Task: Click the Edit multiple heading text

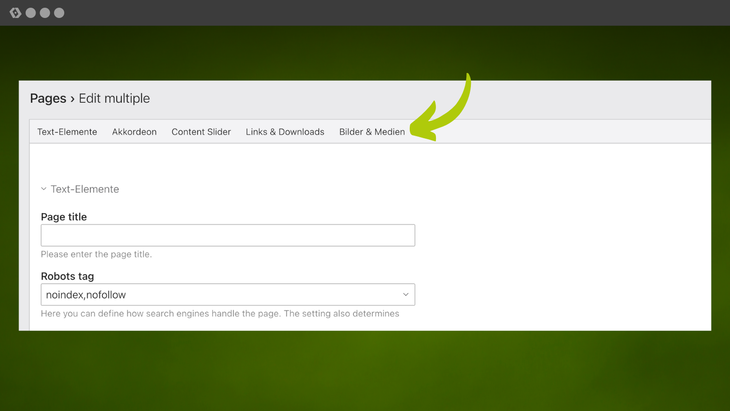Action: click(114, 98)
